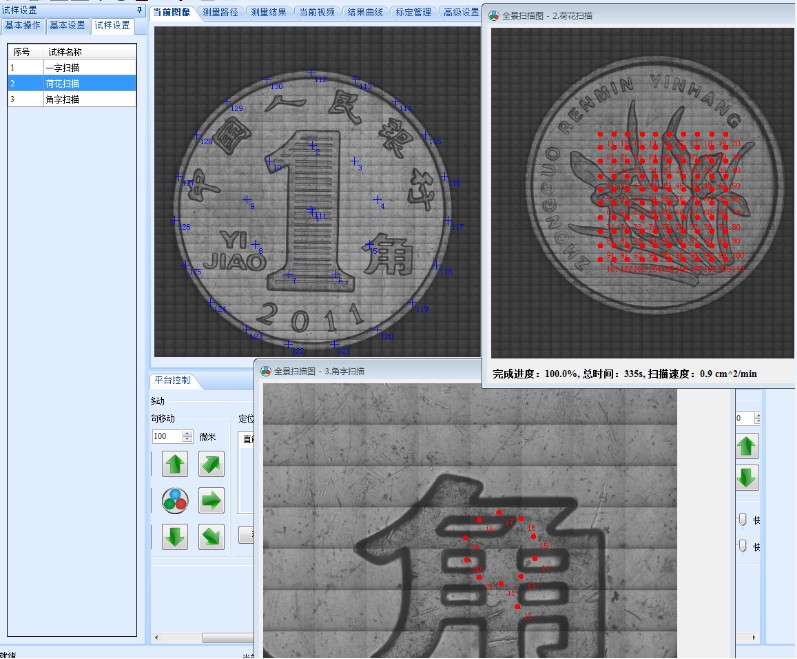Move the stage up with the green up arrow
Screen dimensions: 797x659
click(175, 464)
